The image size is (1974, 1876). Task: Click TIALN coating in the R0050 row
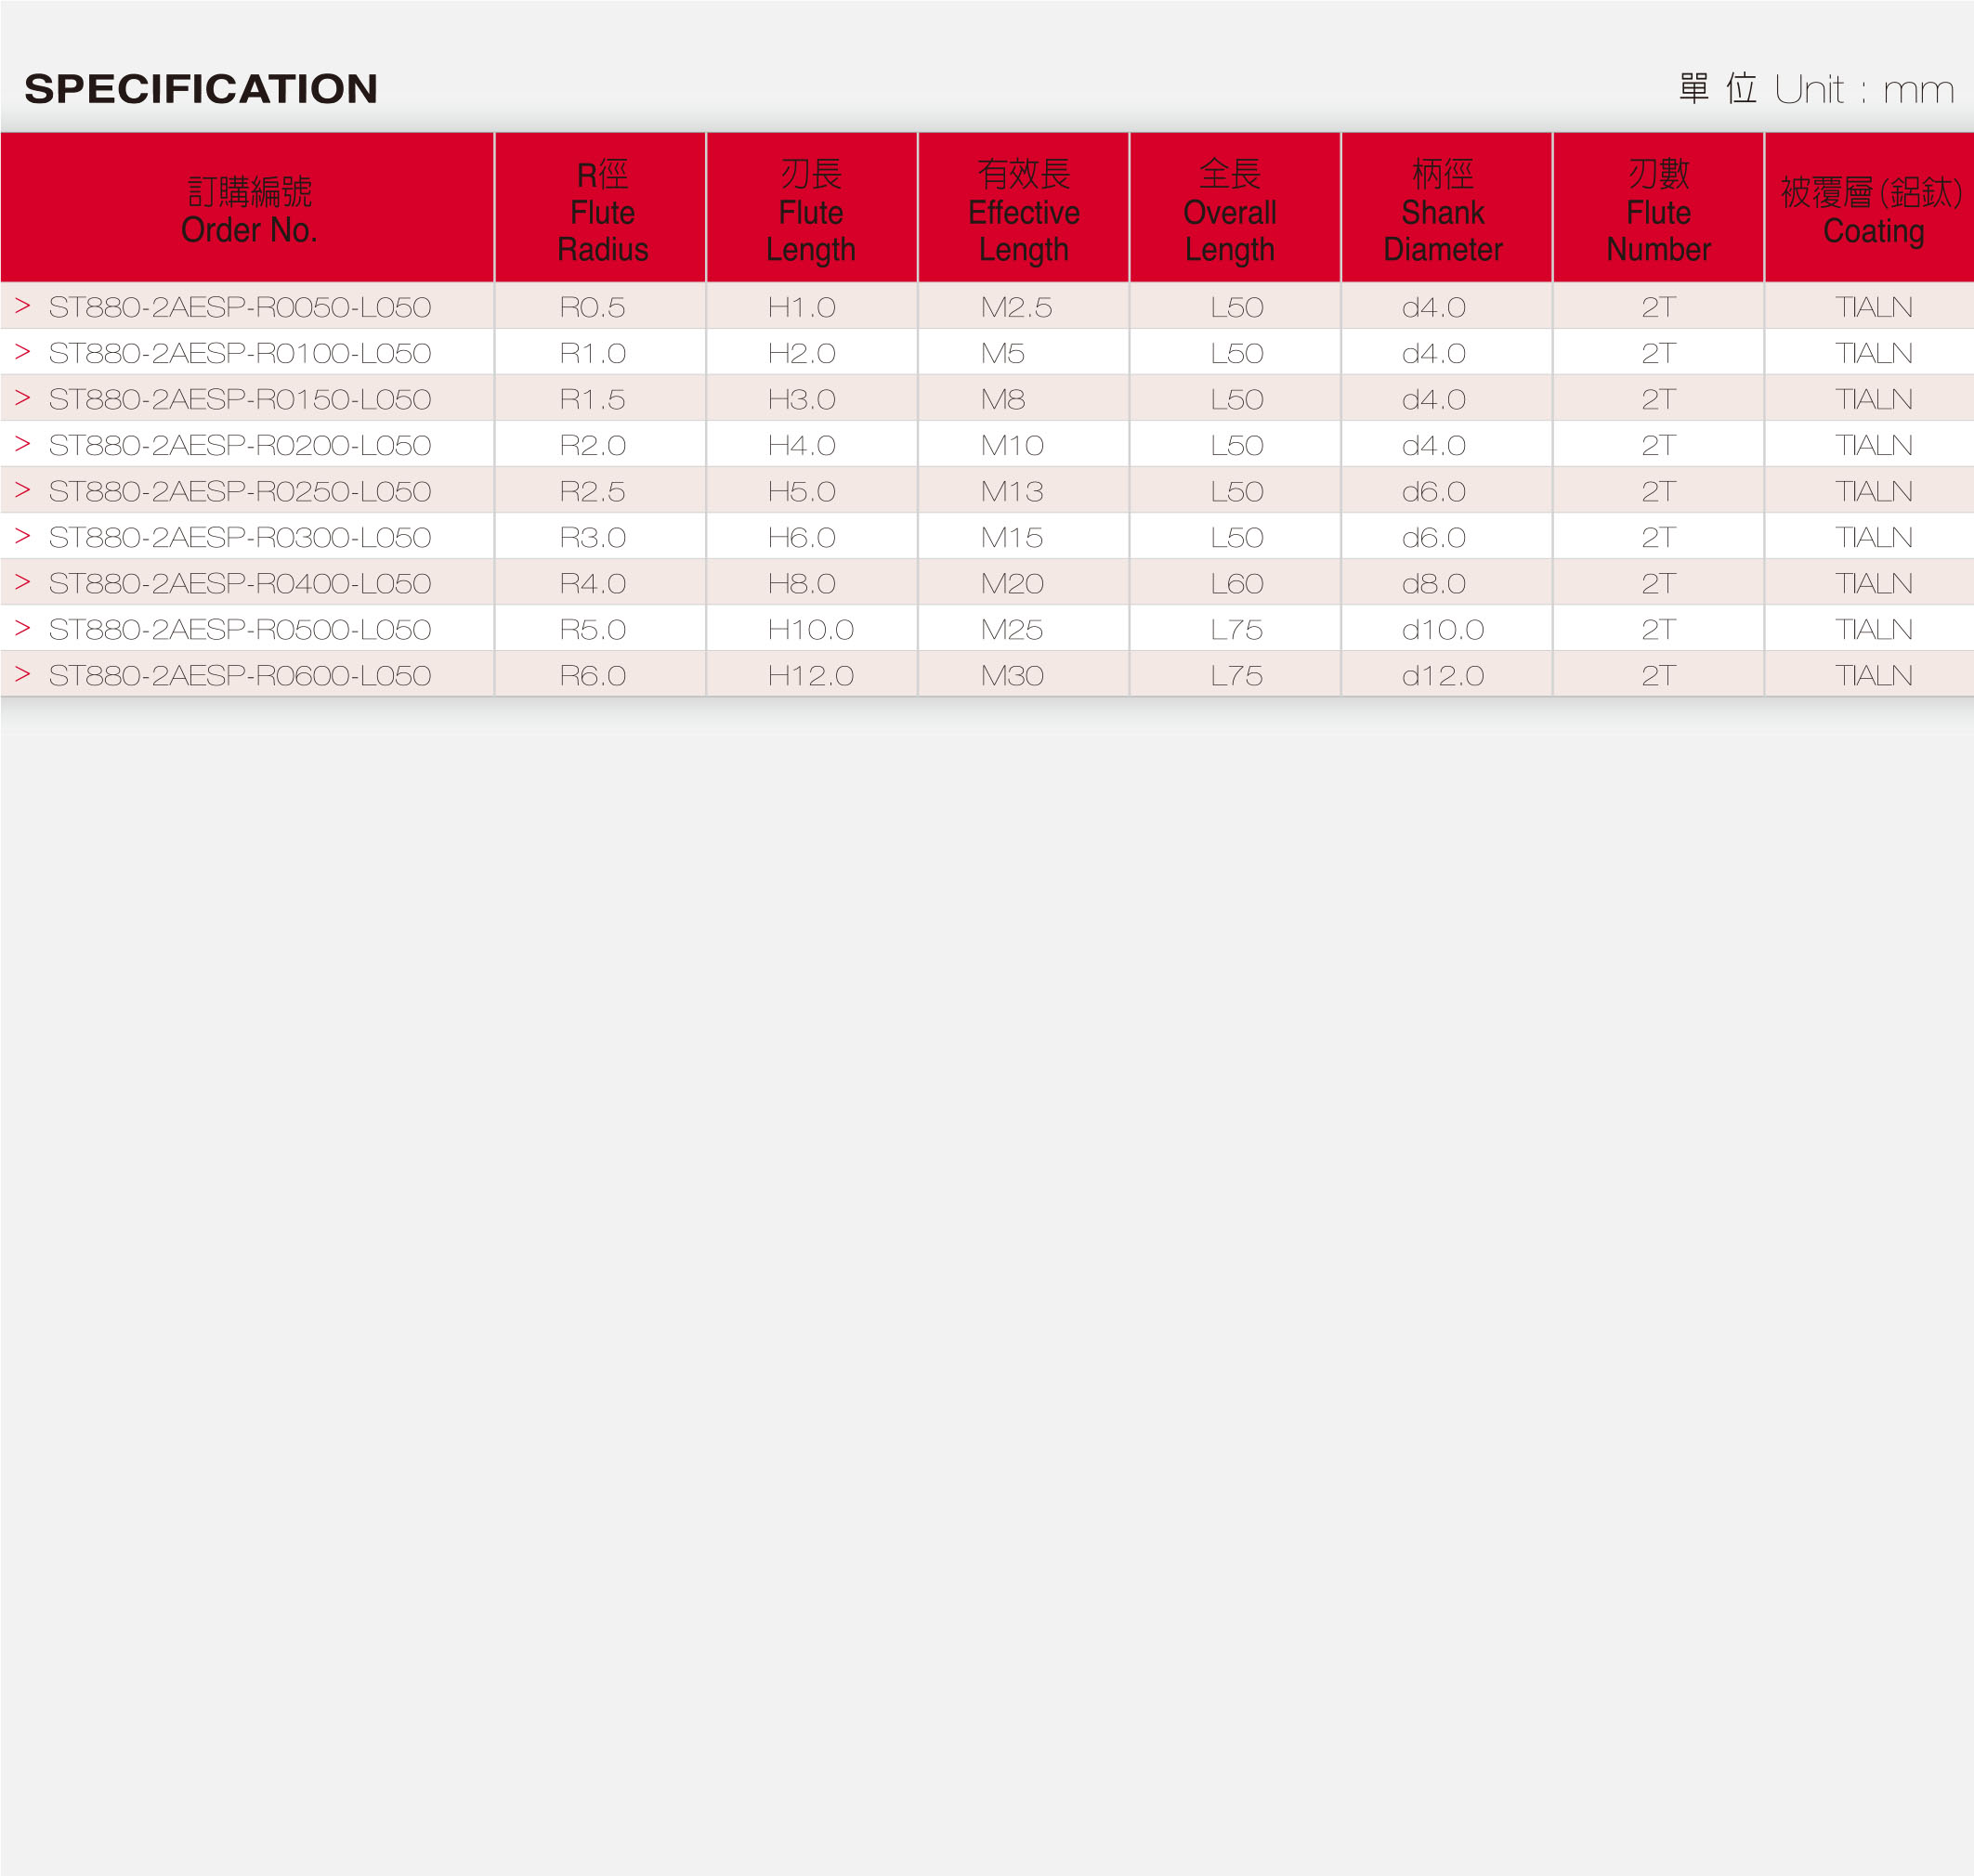coord(1873,307)
